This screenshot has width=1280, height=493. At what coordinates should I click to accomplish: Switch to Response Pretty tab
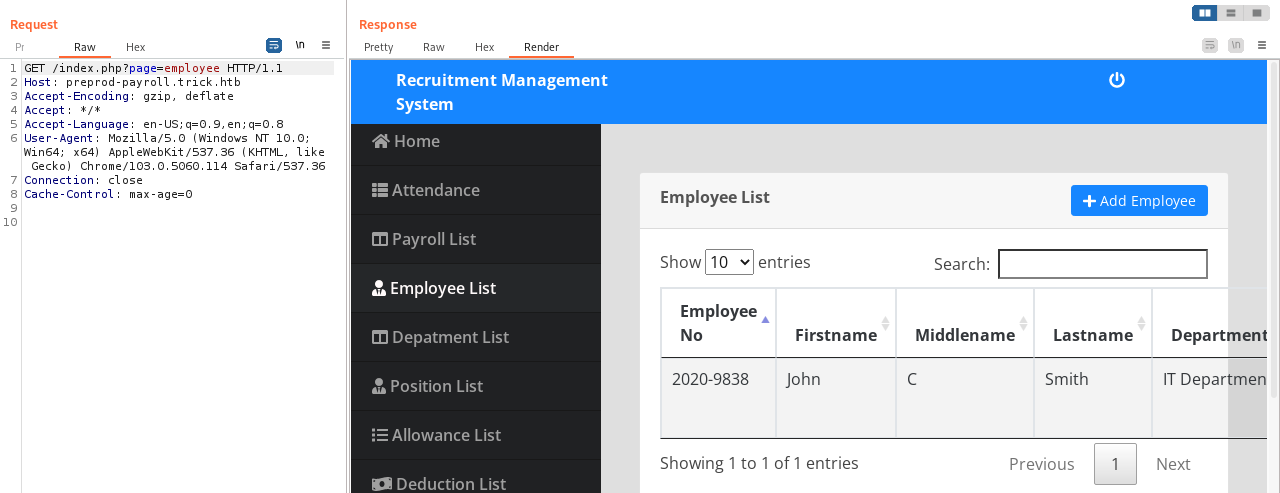(378, 47)
